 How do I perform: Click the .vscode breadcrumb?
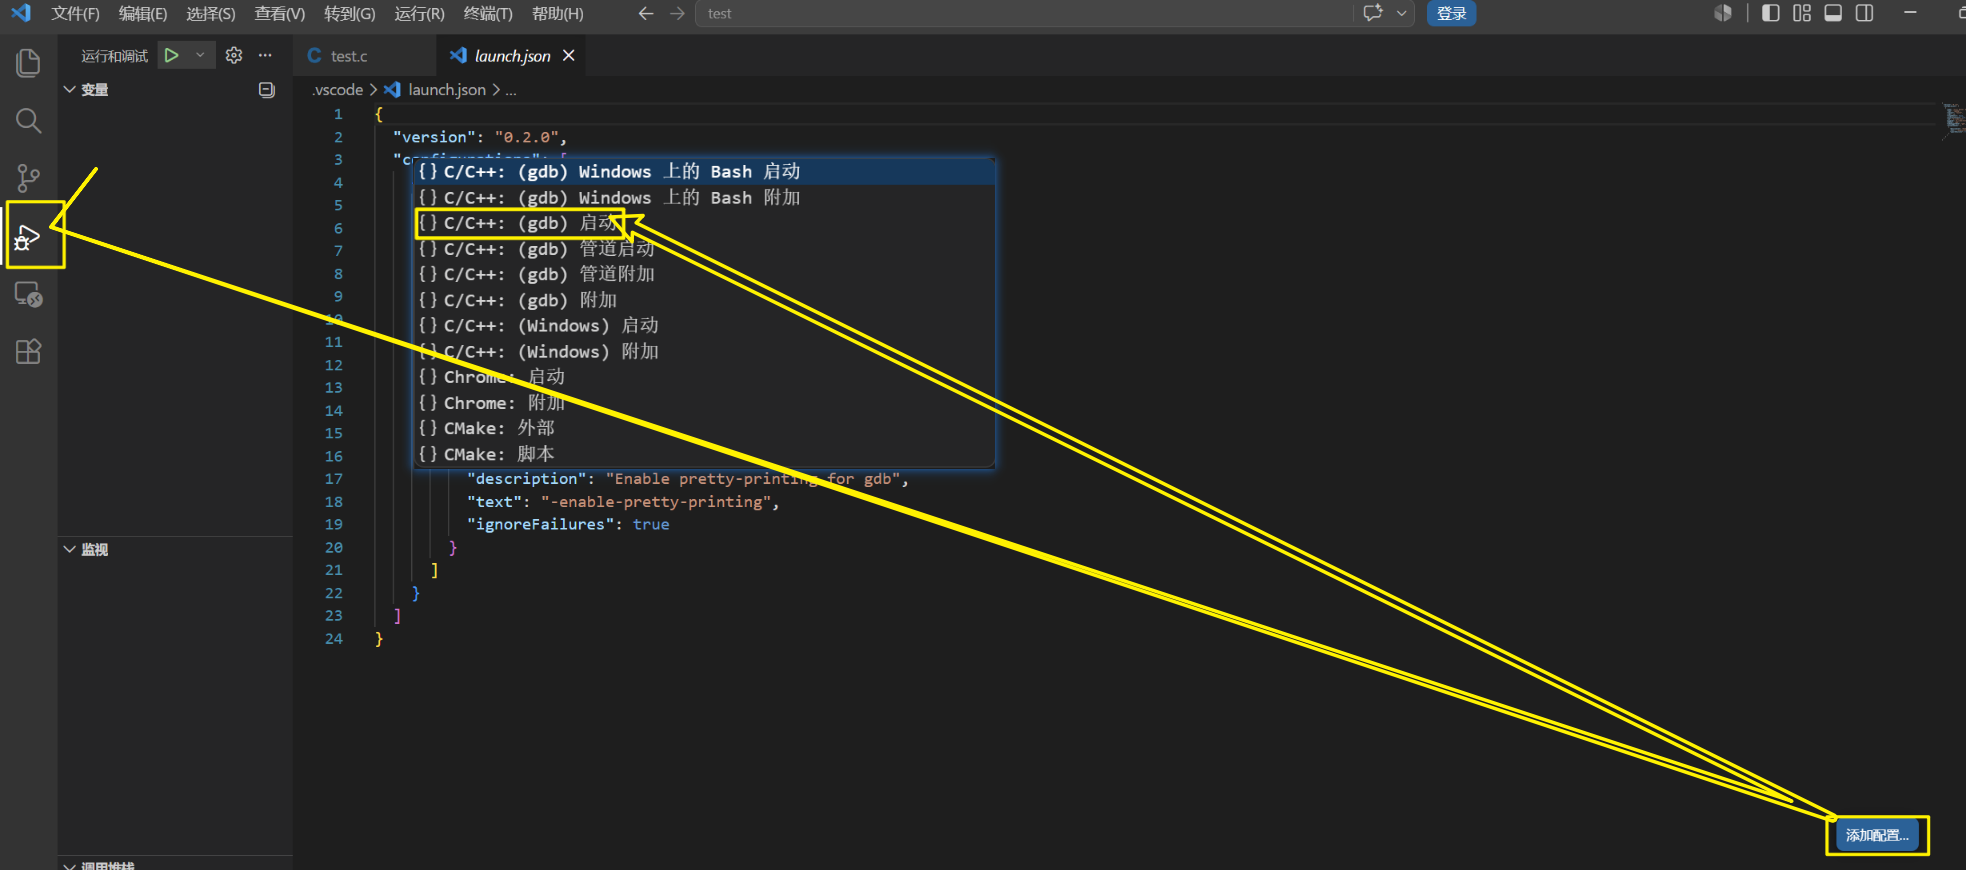pyautogui.click(x=338, y=90)
